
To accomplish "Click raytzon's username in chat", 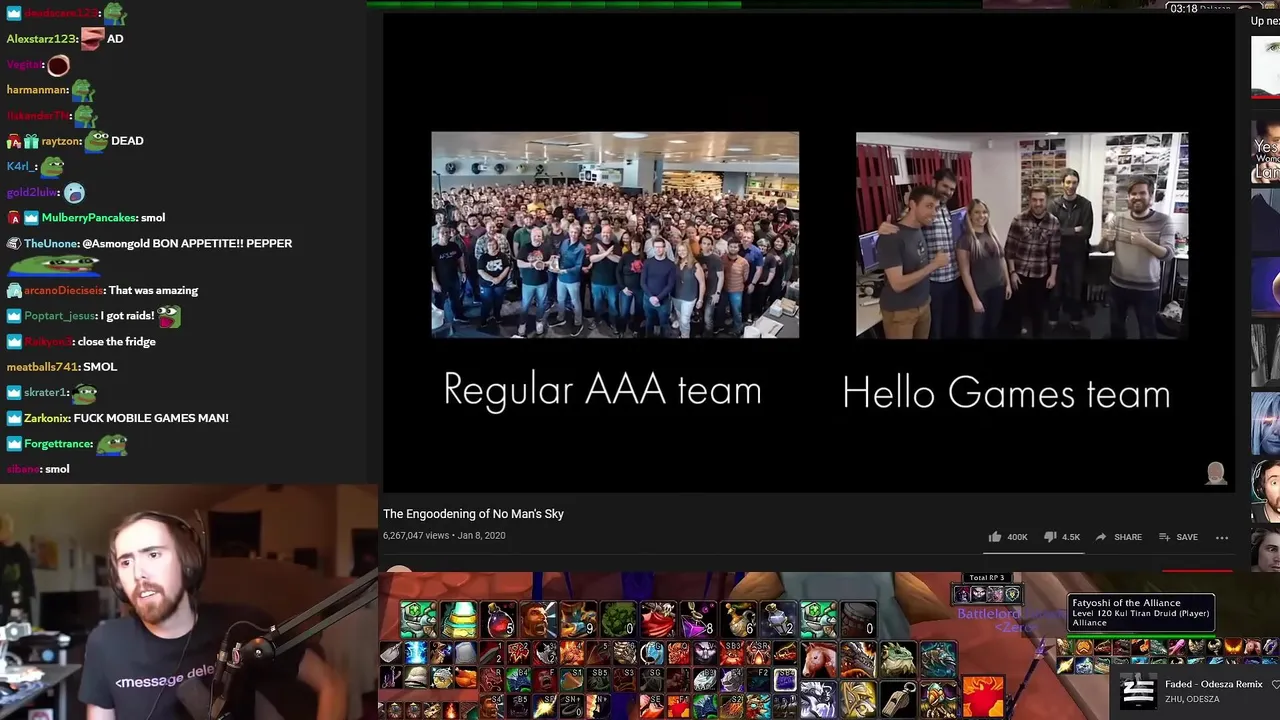I will coord(60,142).
